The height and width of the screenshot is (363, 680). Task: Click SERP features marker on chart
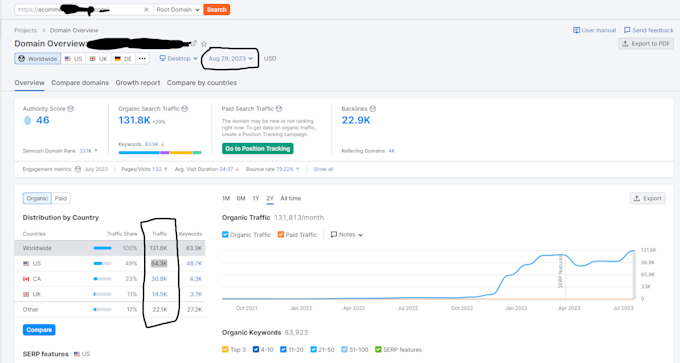pyautogui.click(x=560, y=271)
